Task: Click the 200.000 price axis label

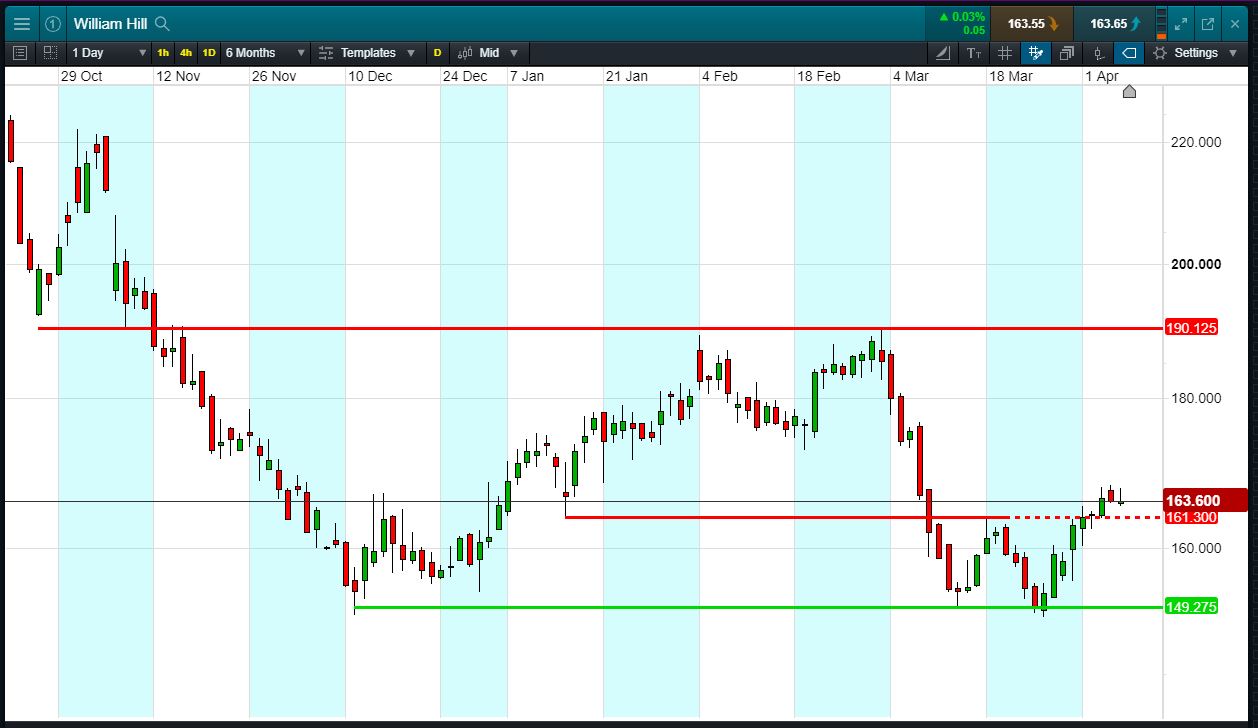Action: pyautogui.click(x=1195, y=264)
